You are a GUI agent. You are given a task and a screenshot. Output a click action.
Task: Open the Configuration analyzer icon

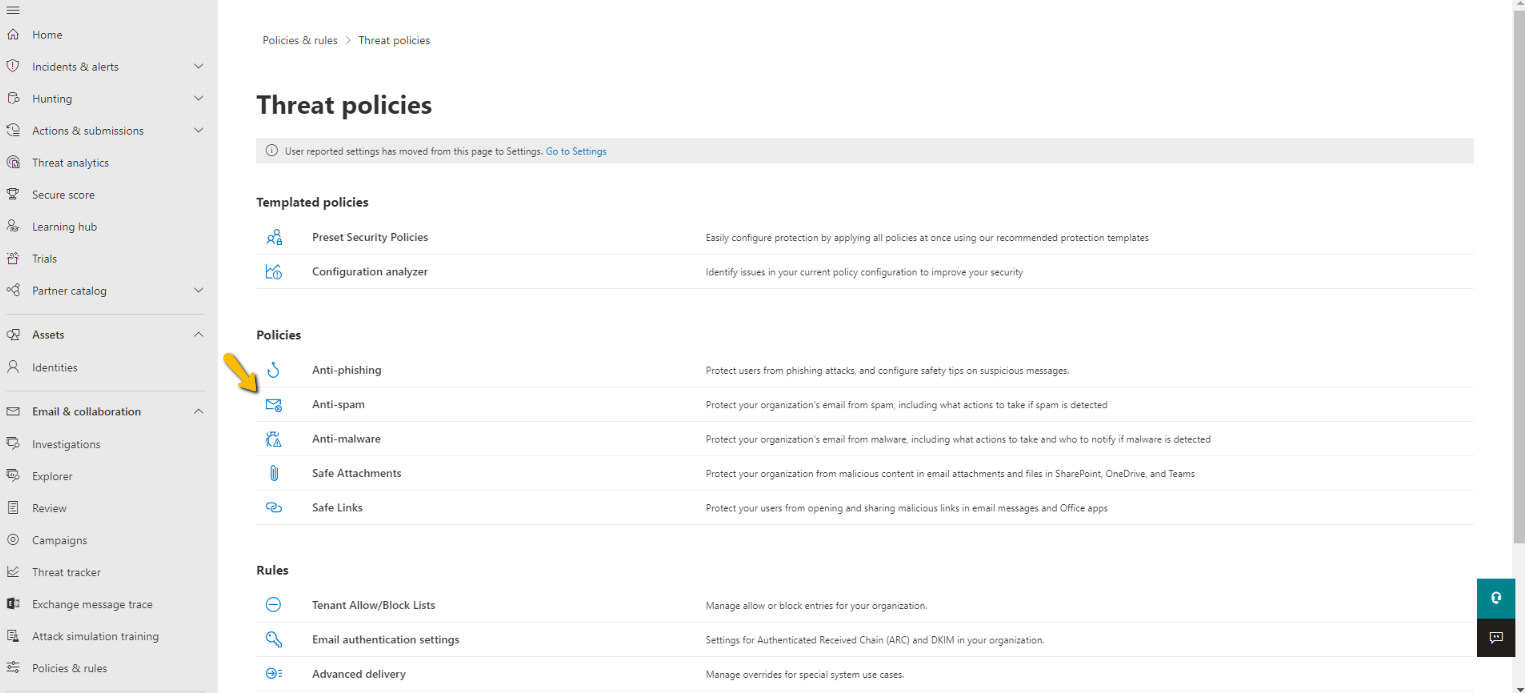coord(274,271)
